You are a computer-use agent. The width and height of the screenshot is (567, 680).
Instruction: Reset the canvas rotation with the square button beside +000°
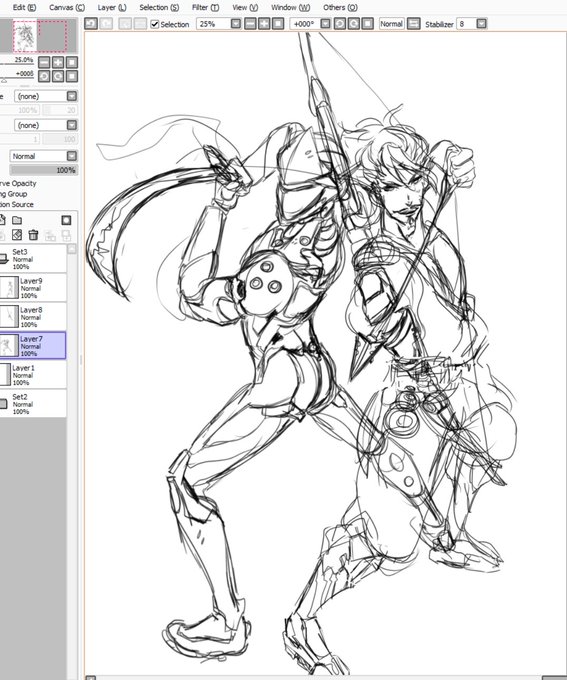pyautogui.click(x=367, y=23)
